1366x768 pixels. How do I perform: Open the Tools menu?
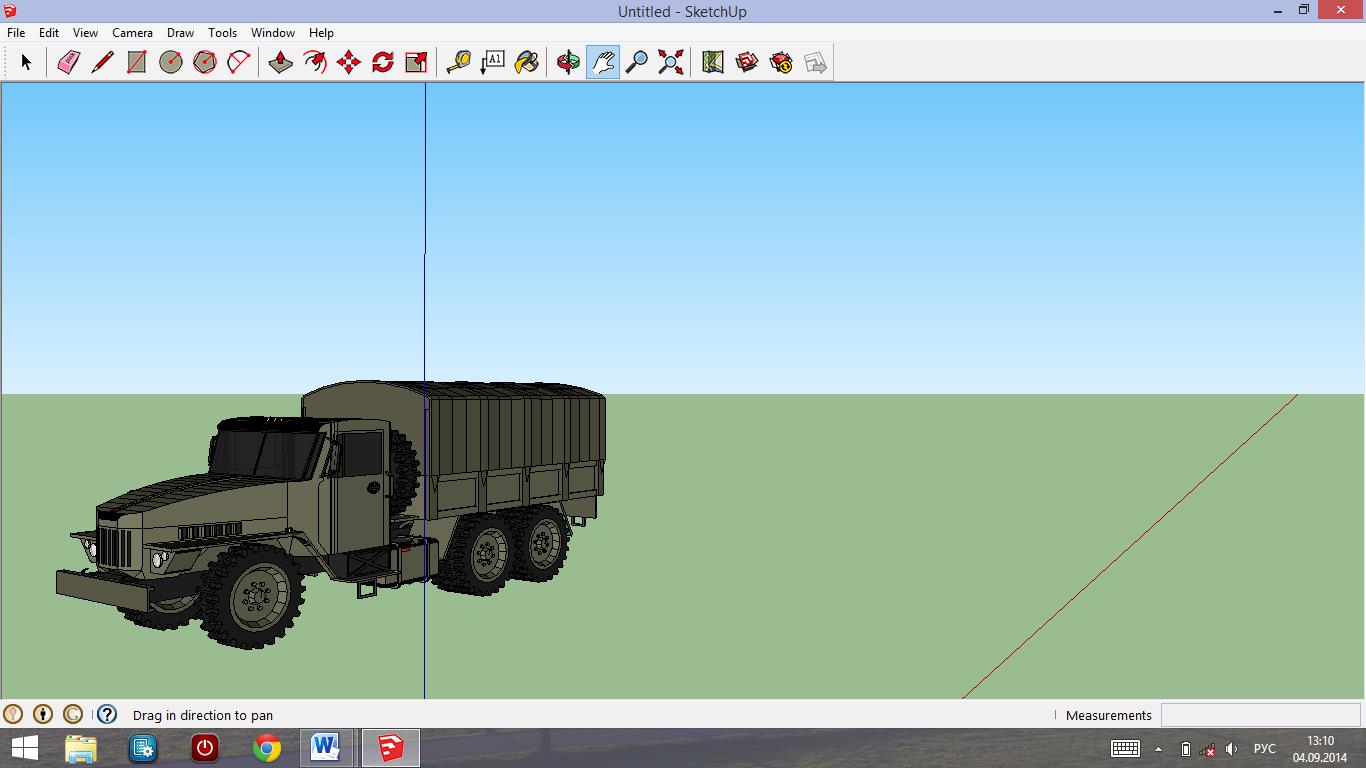[222, 32]
